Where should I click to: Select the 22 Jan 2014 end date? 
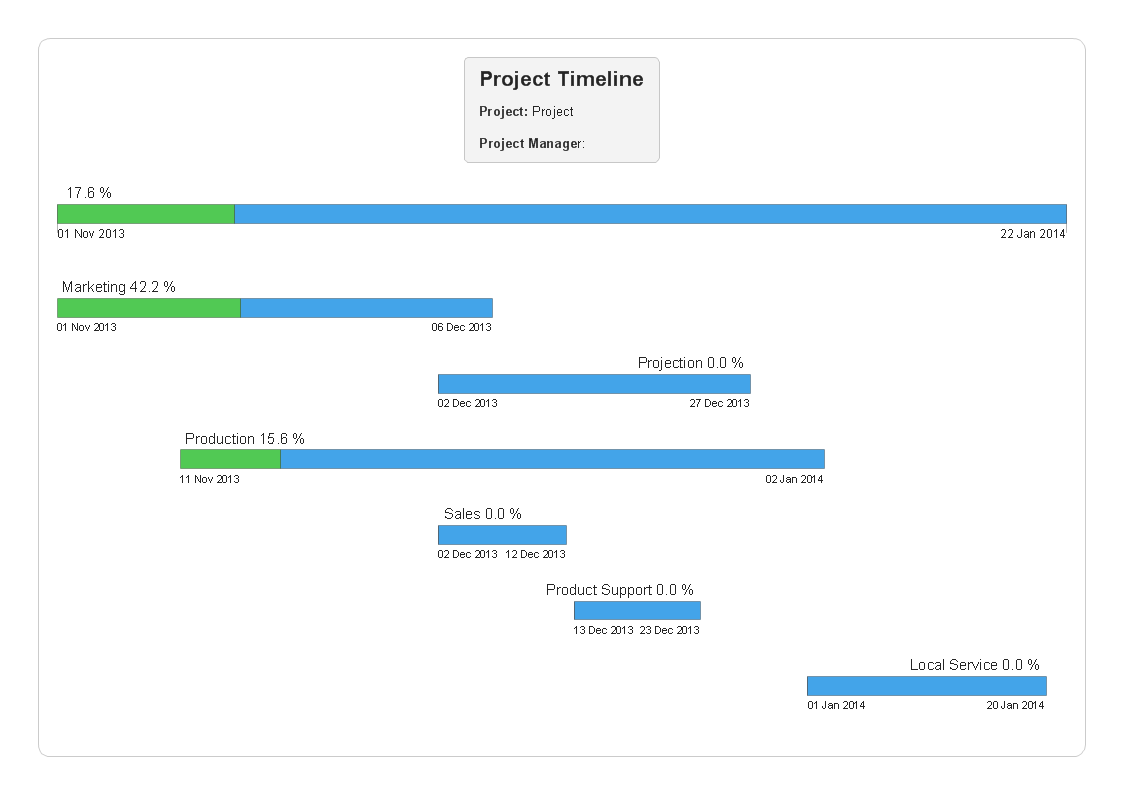click(1033, 234)
